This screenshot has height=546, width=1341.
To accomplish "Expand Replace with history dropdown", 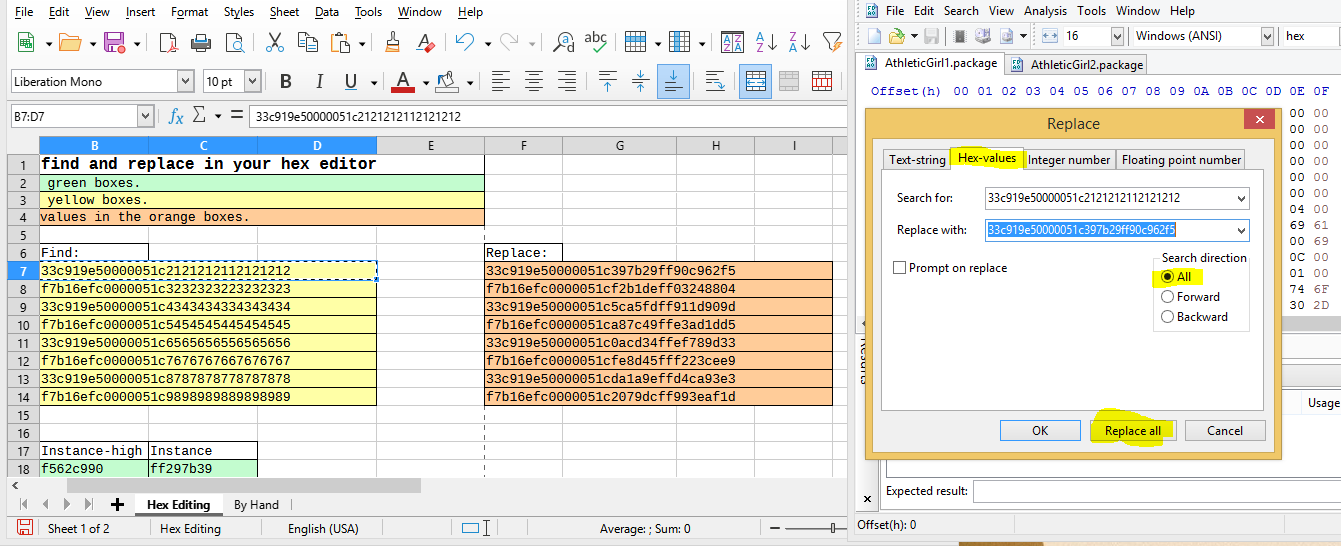I will click(x=1241, y=231).
